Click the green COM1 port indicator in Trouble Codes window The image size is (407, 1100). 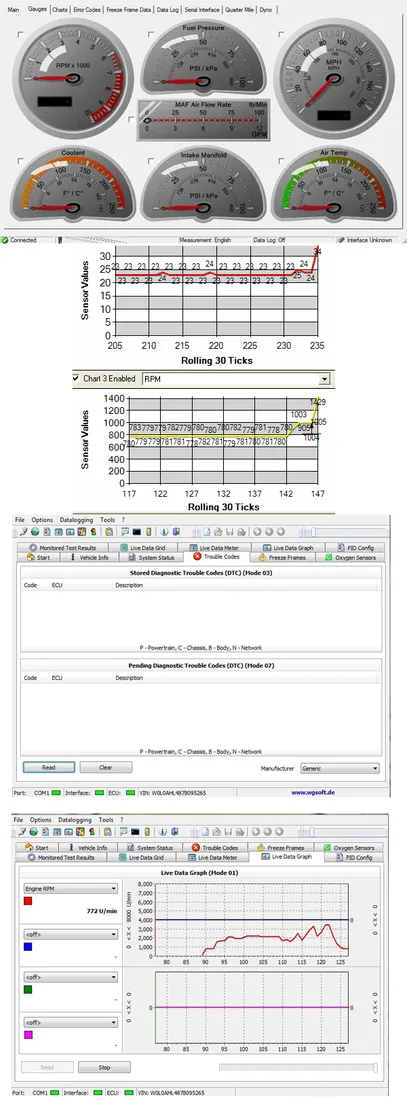55,792
